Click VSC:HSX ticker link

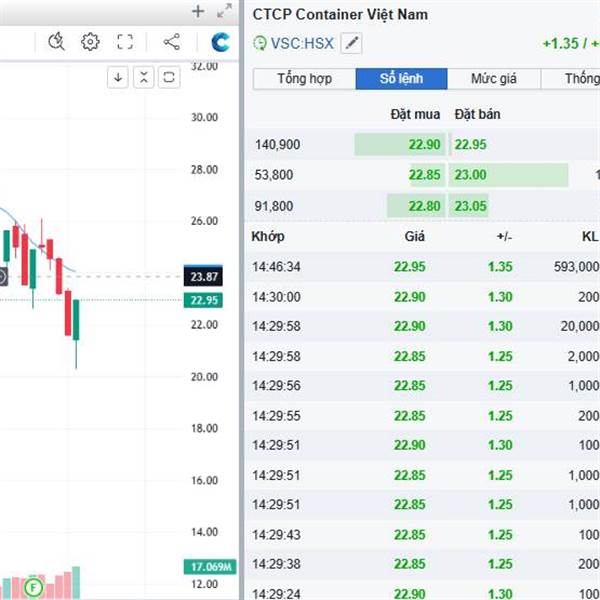tap(302, 43)
